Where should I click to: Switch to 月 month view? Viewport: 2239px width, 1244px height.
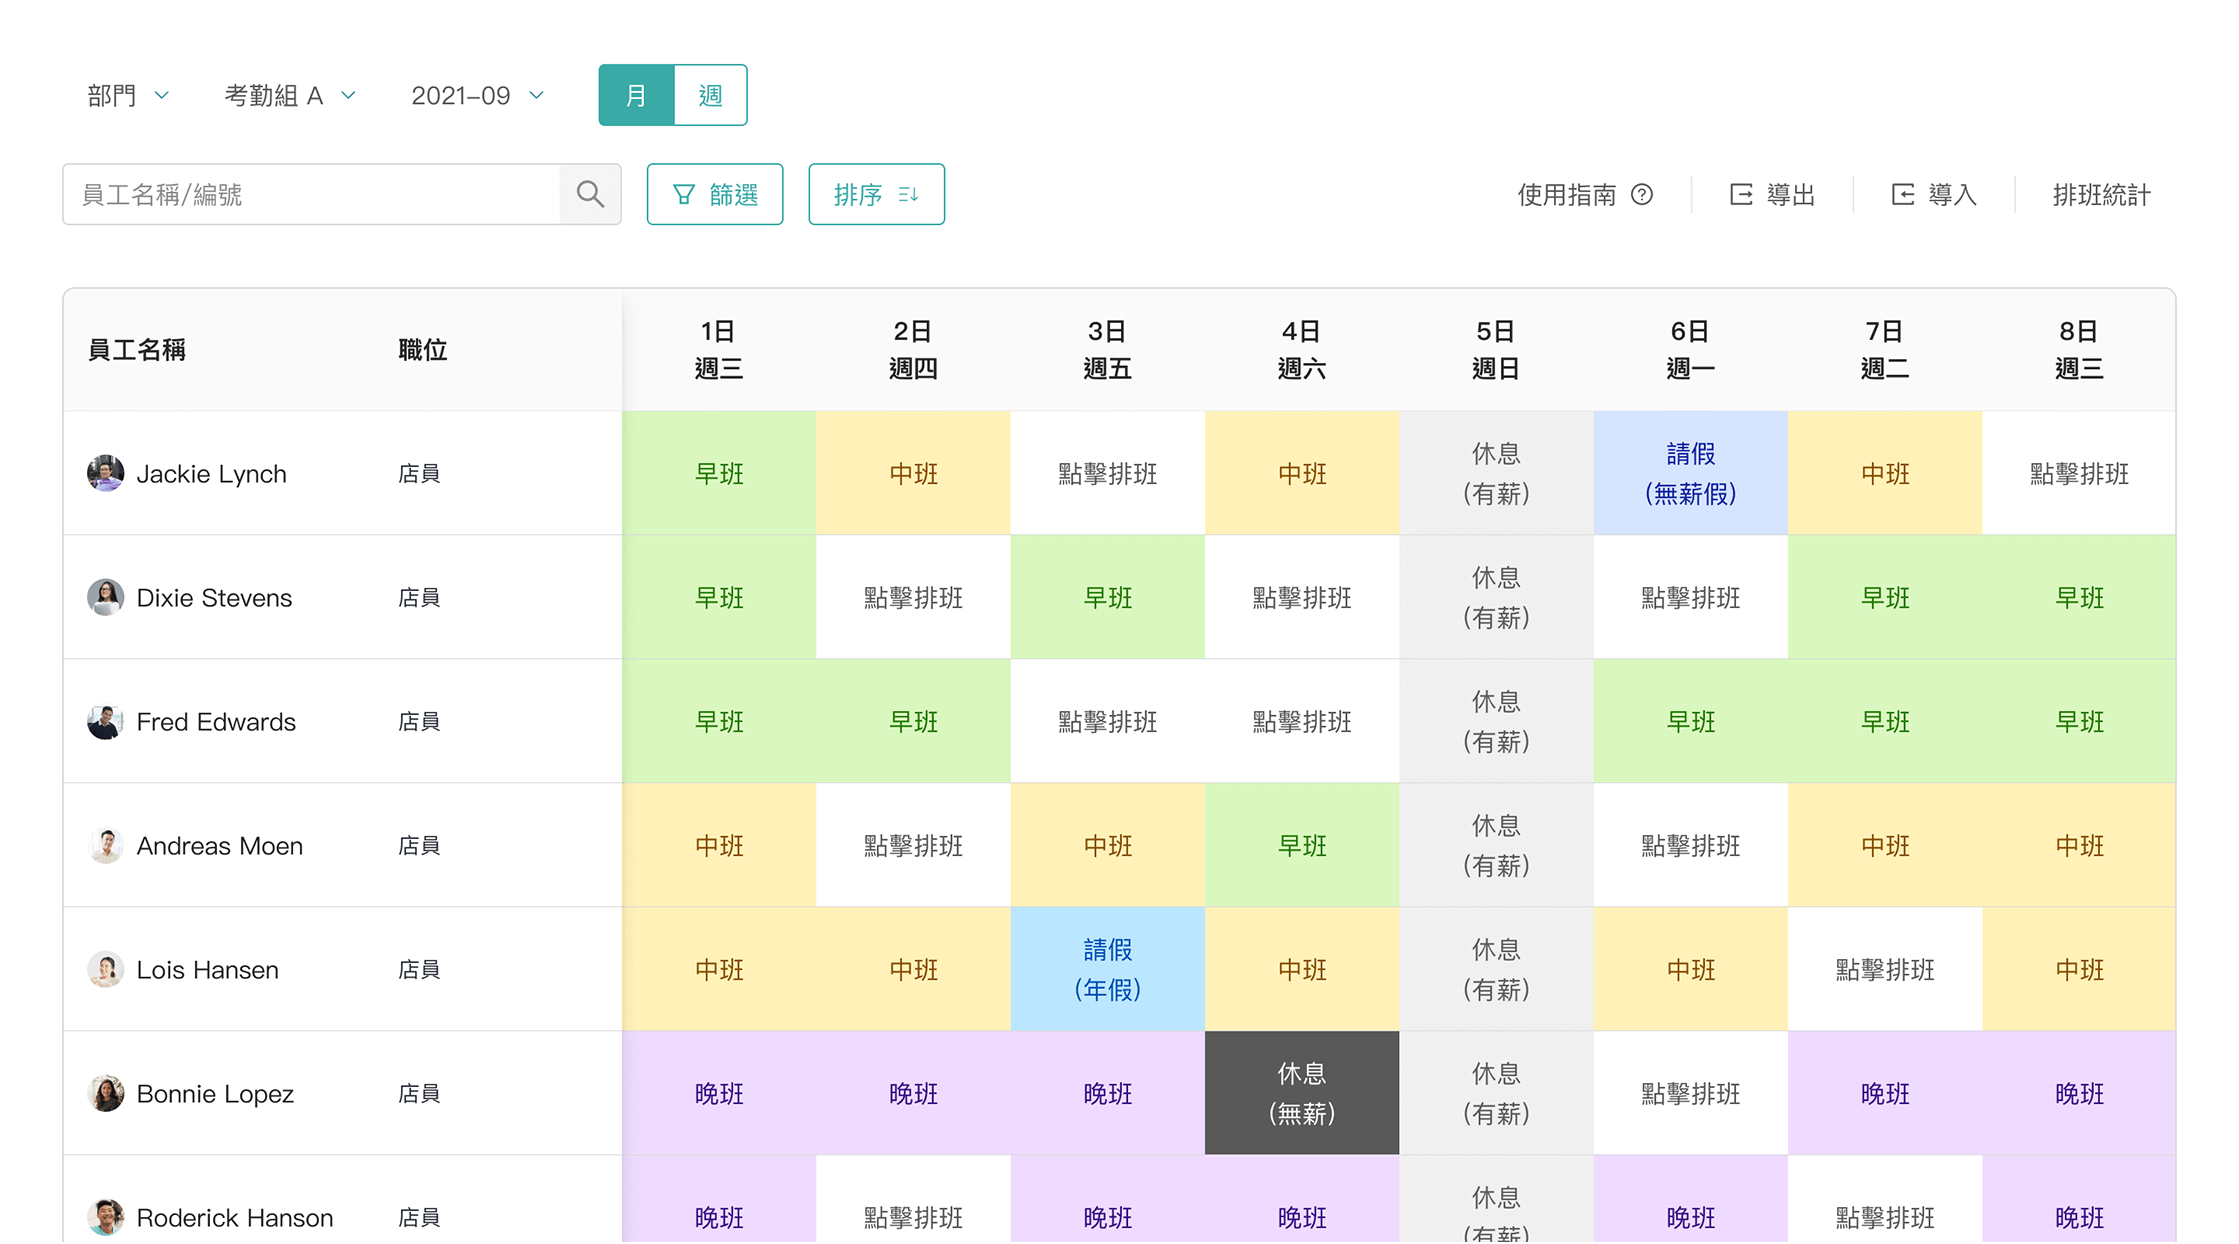(x=636, y=95)
